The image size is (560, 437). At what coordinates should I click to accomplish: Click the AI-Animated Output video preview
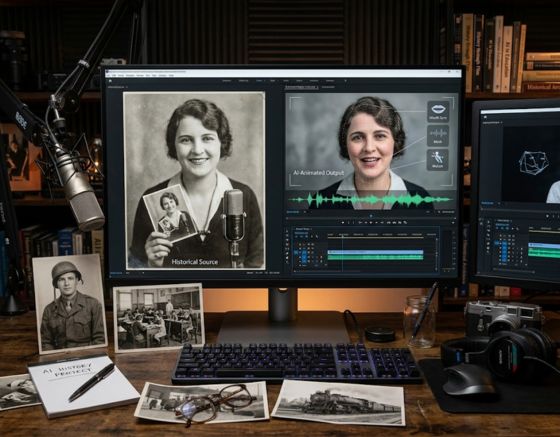click(x=371, y=151)
